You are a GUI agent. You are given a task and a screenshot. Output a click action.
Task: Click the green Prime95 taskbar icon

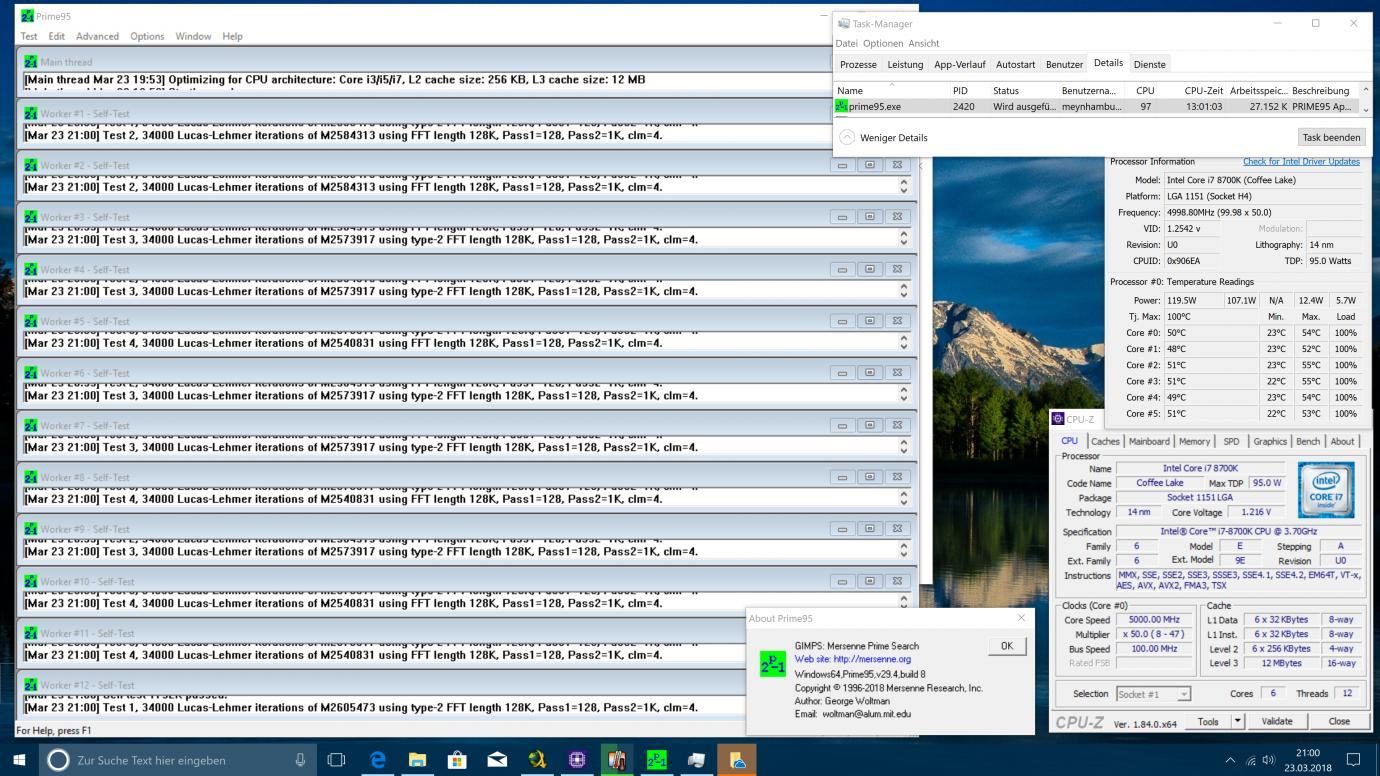[x=657, y=760]
